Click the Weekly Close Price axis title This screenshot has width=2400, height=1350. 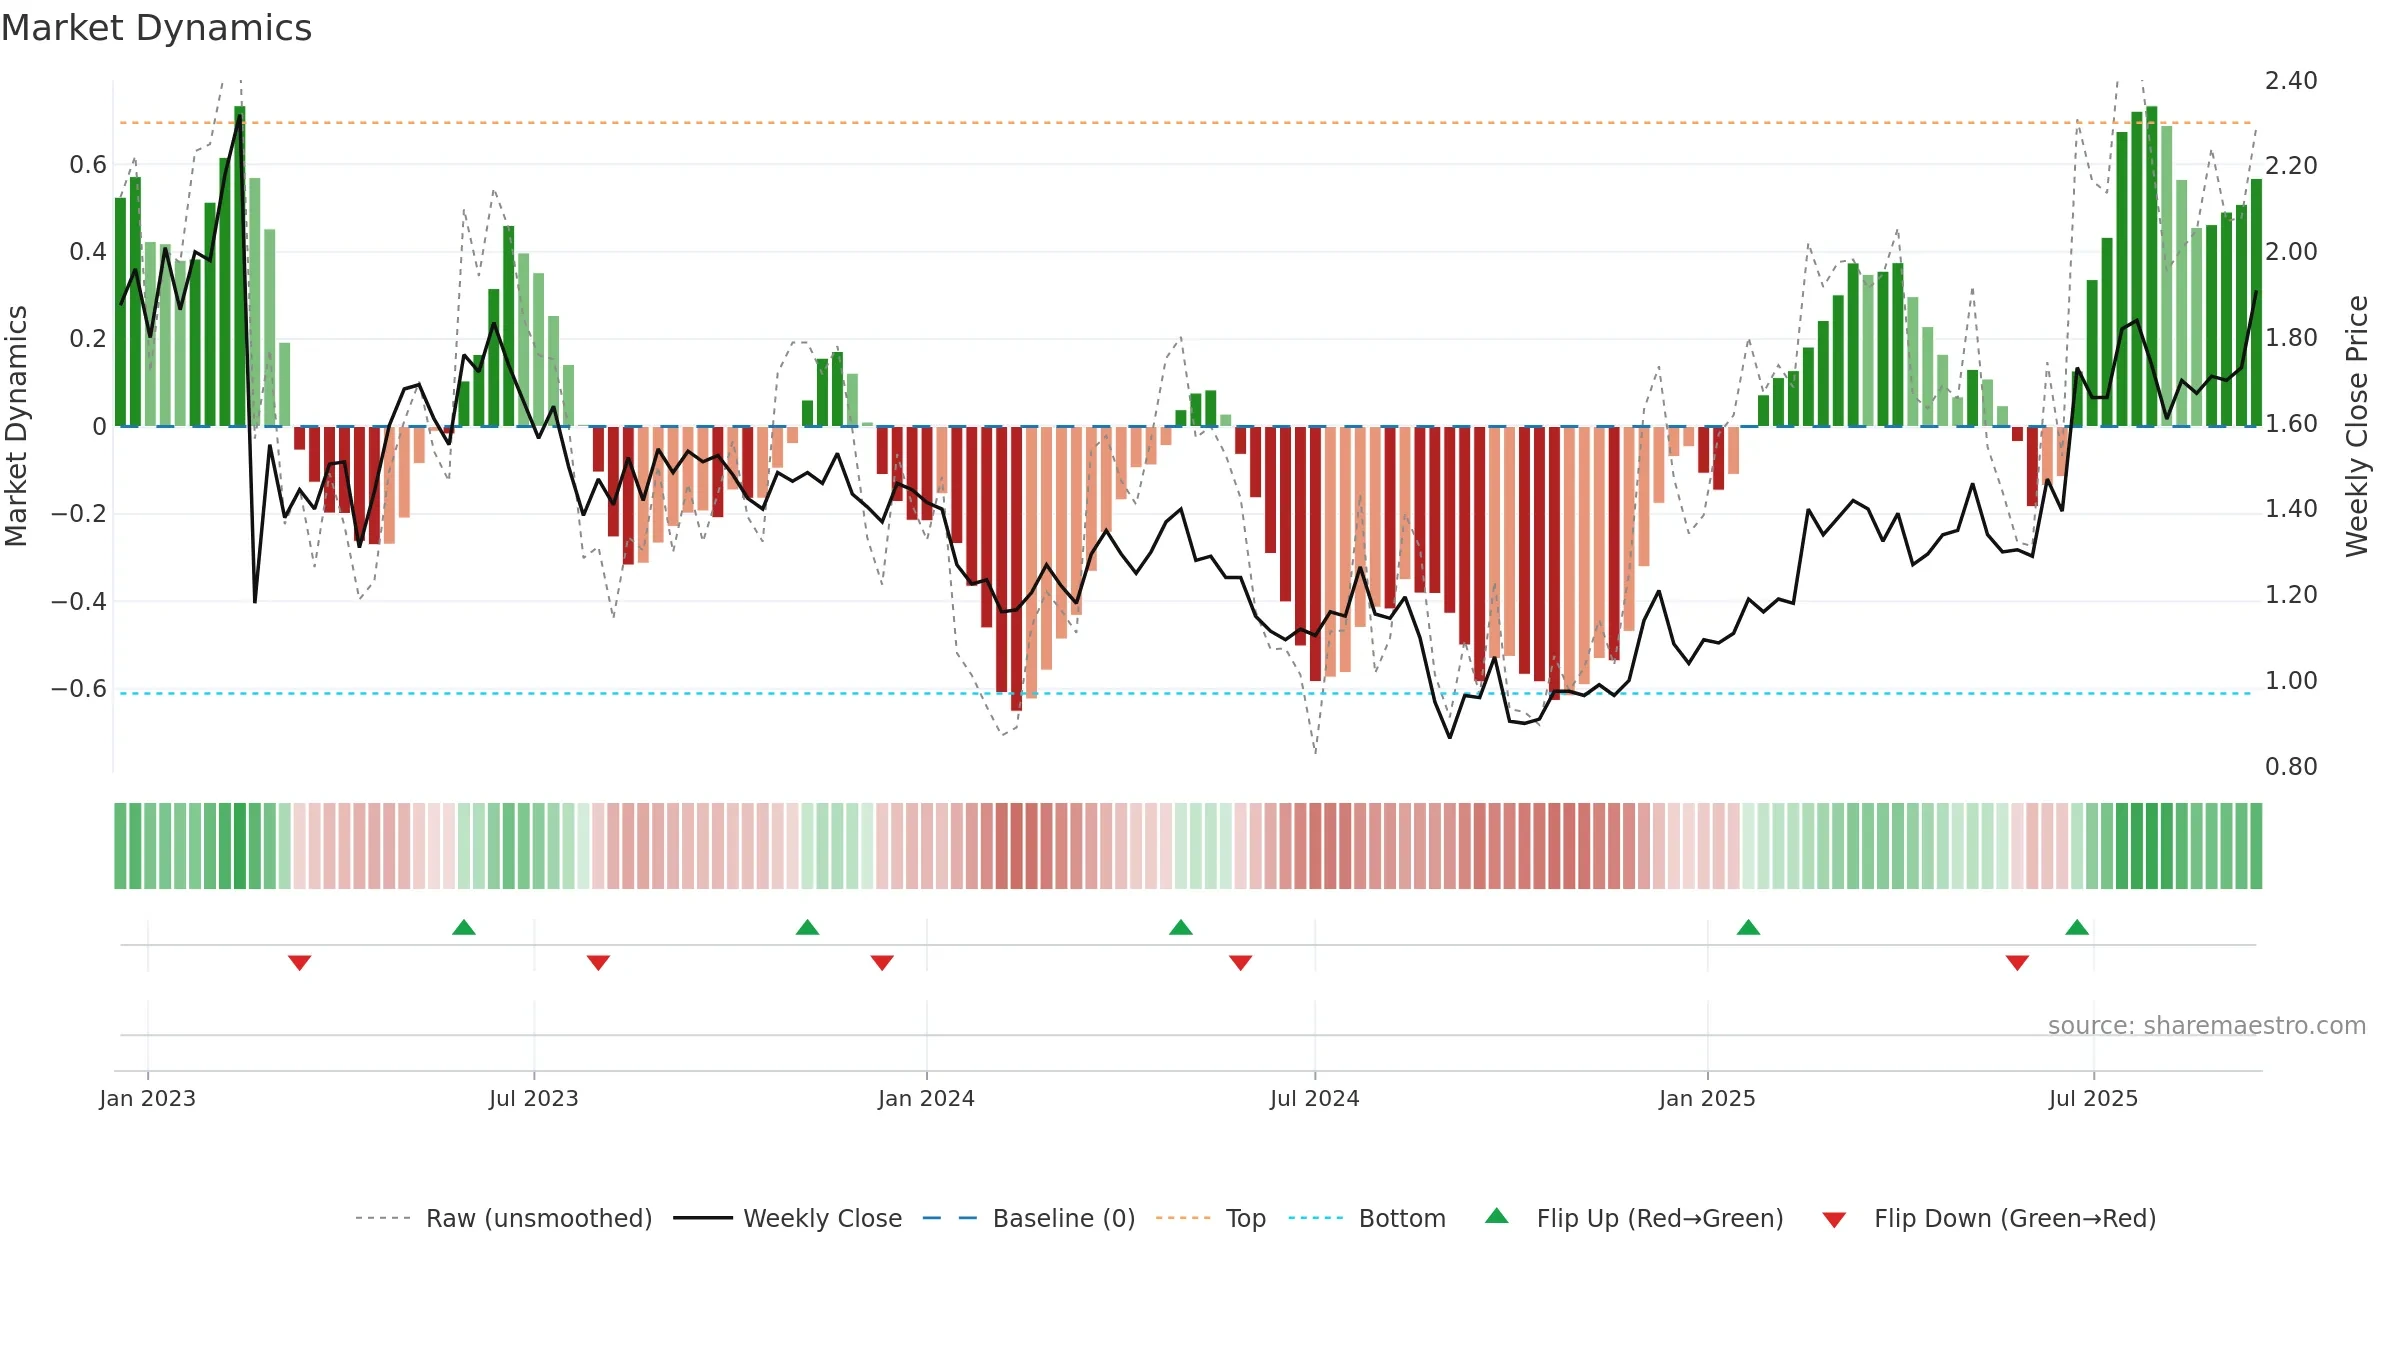(2357, 426)
